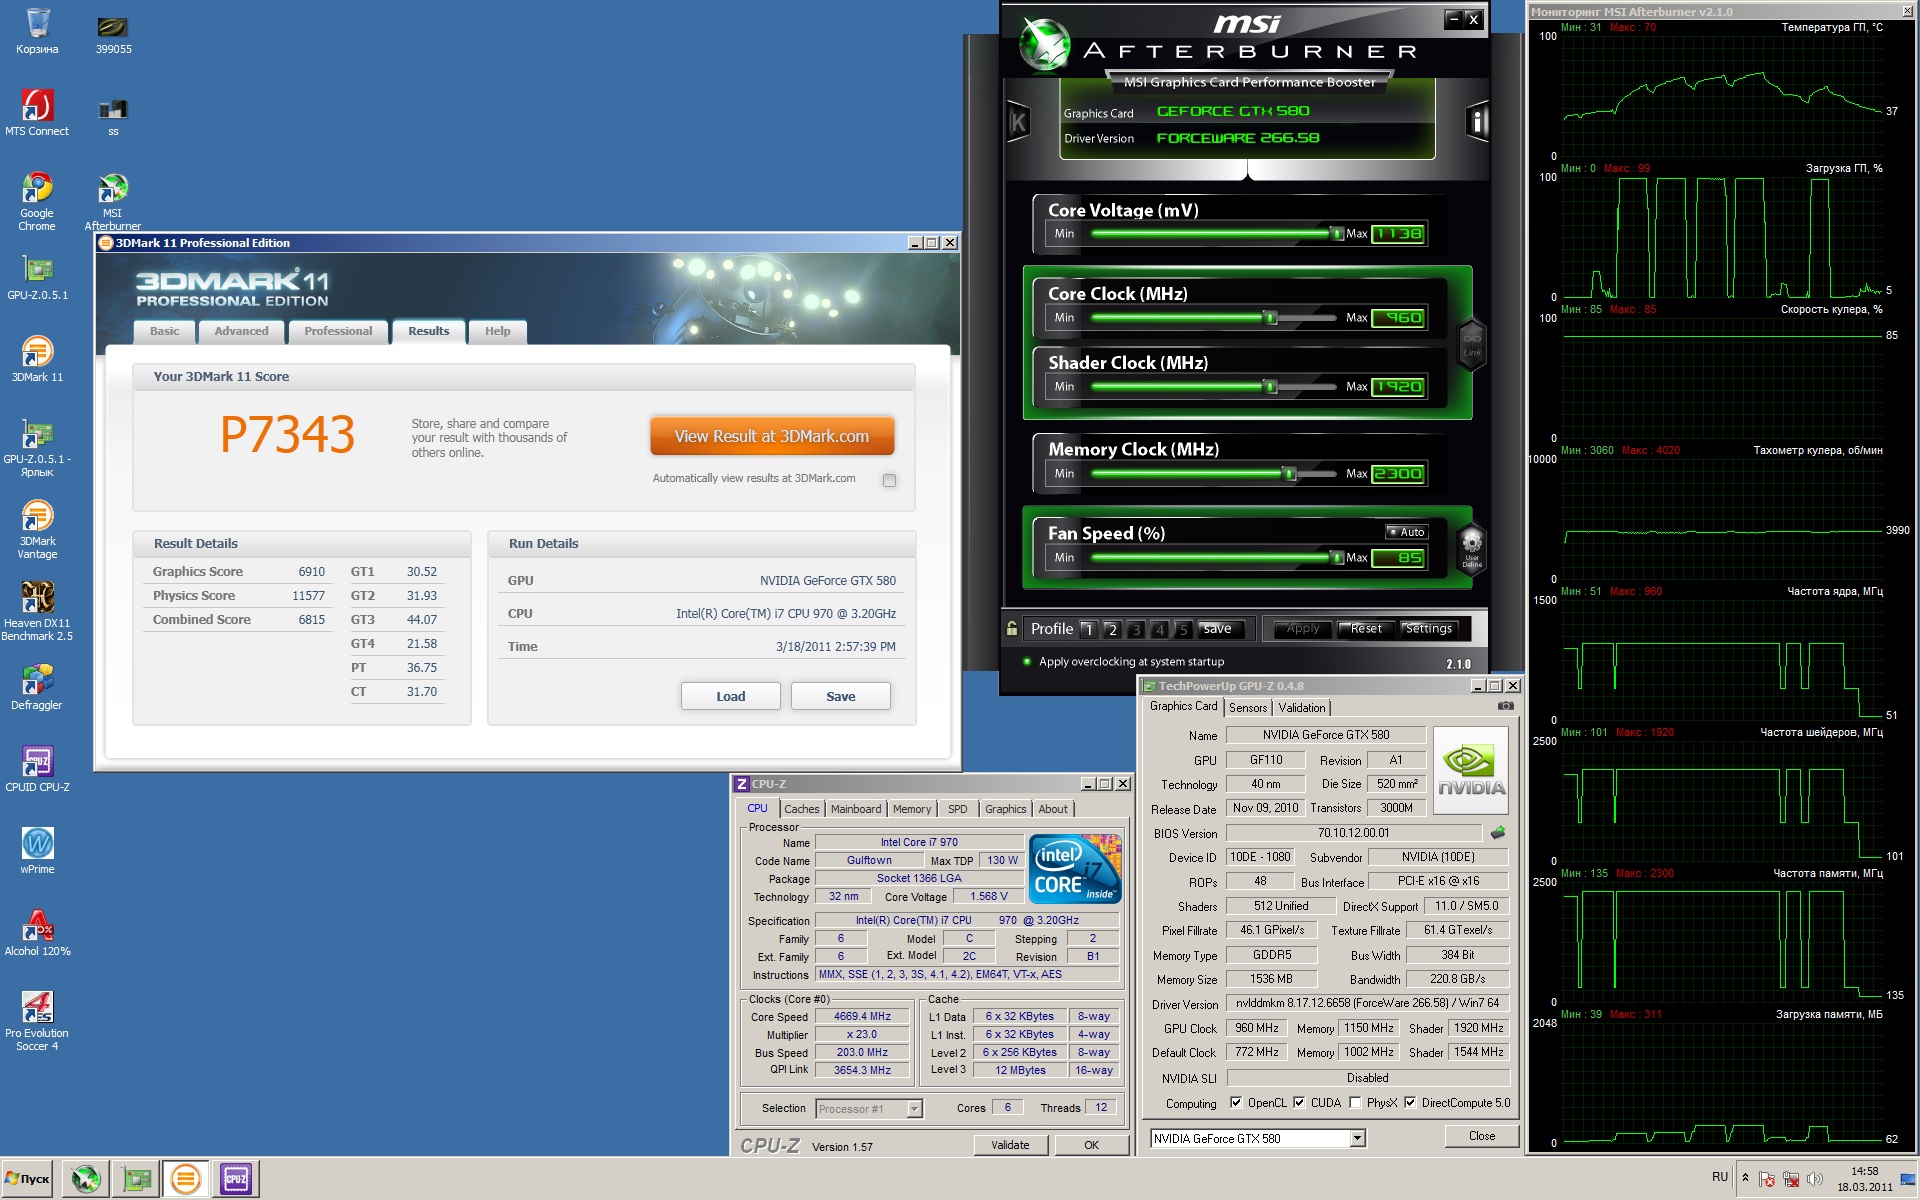
Task: Open Heaven DX11 Benchmark desktop icon
Action: coord(37,599)
